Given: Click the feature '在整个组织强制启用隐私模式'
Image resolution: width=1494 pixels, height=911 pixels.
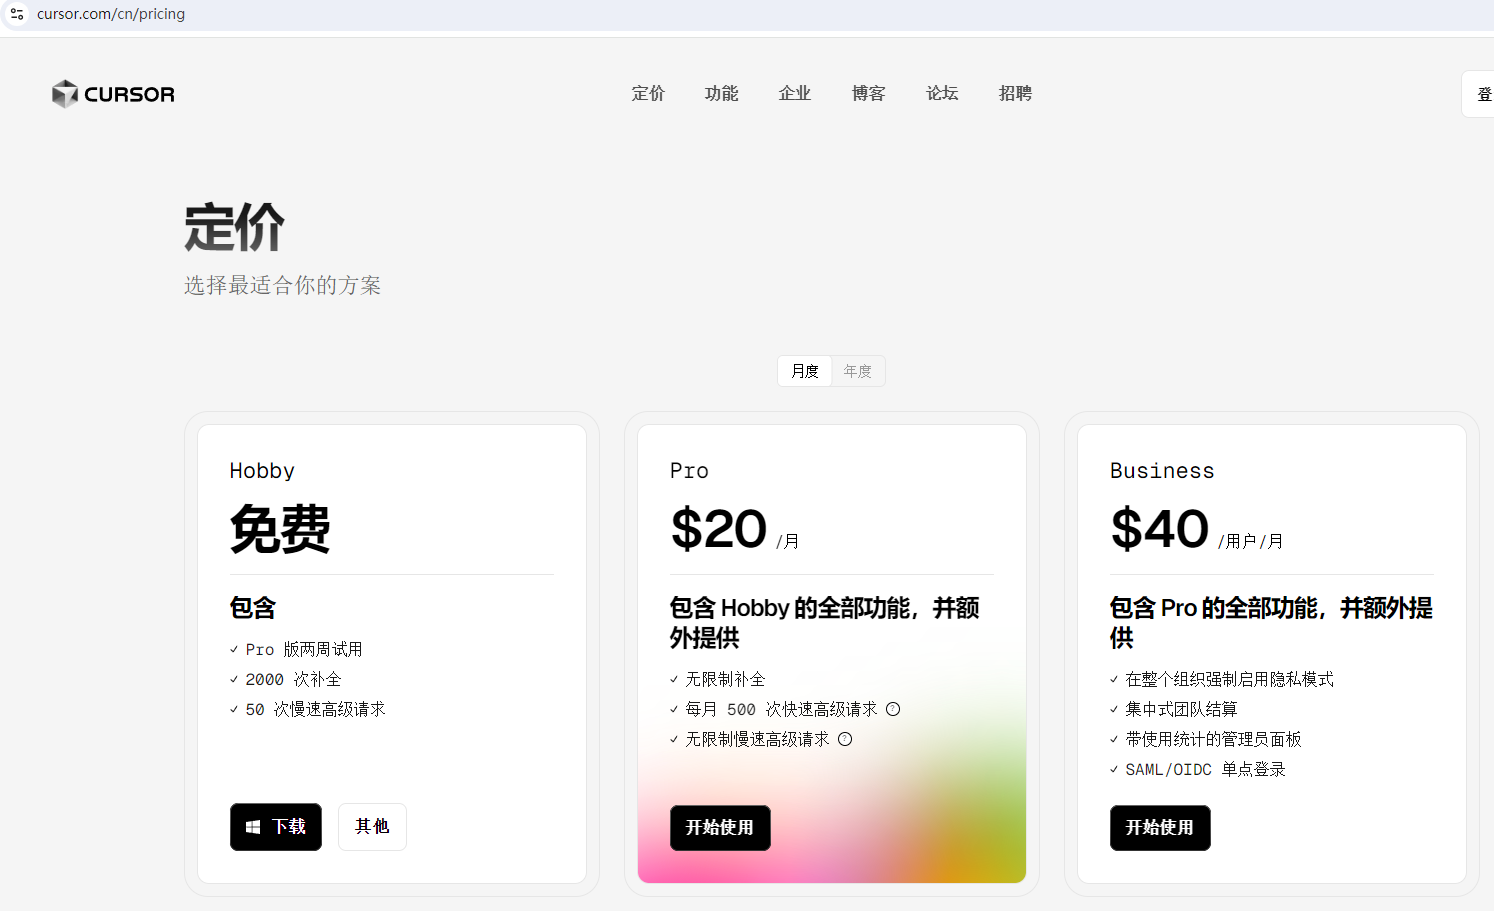Looking at the screenshot, I should 1229,679.
